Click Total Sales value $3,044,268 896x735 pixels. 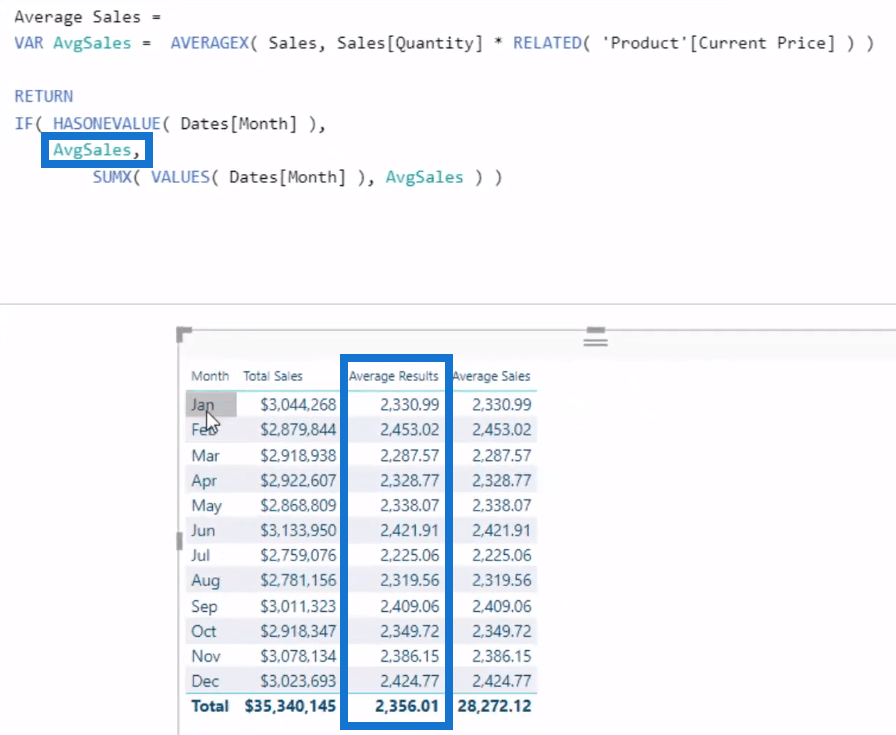(298, 405)
